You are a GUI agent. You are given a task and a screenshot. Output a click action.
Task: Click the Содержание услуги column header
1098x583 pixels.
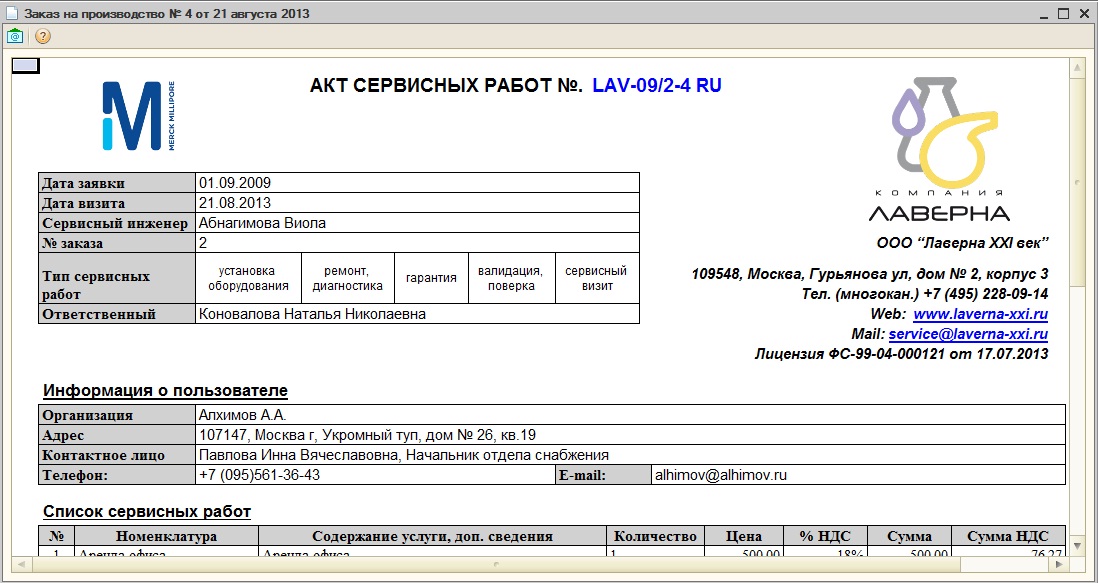coord(433,537)
